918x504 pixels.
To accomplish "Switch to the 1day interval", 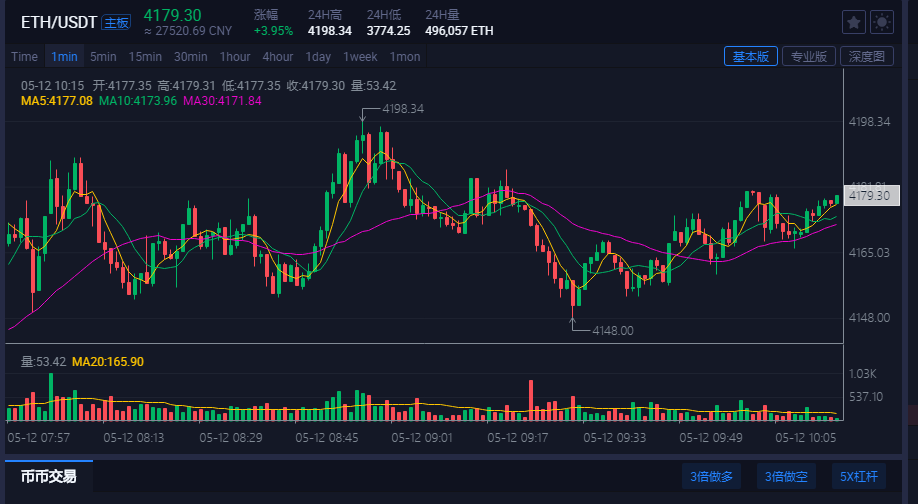I will click(318, 57).
